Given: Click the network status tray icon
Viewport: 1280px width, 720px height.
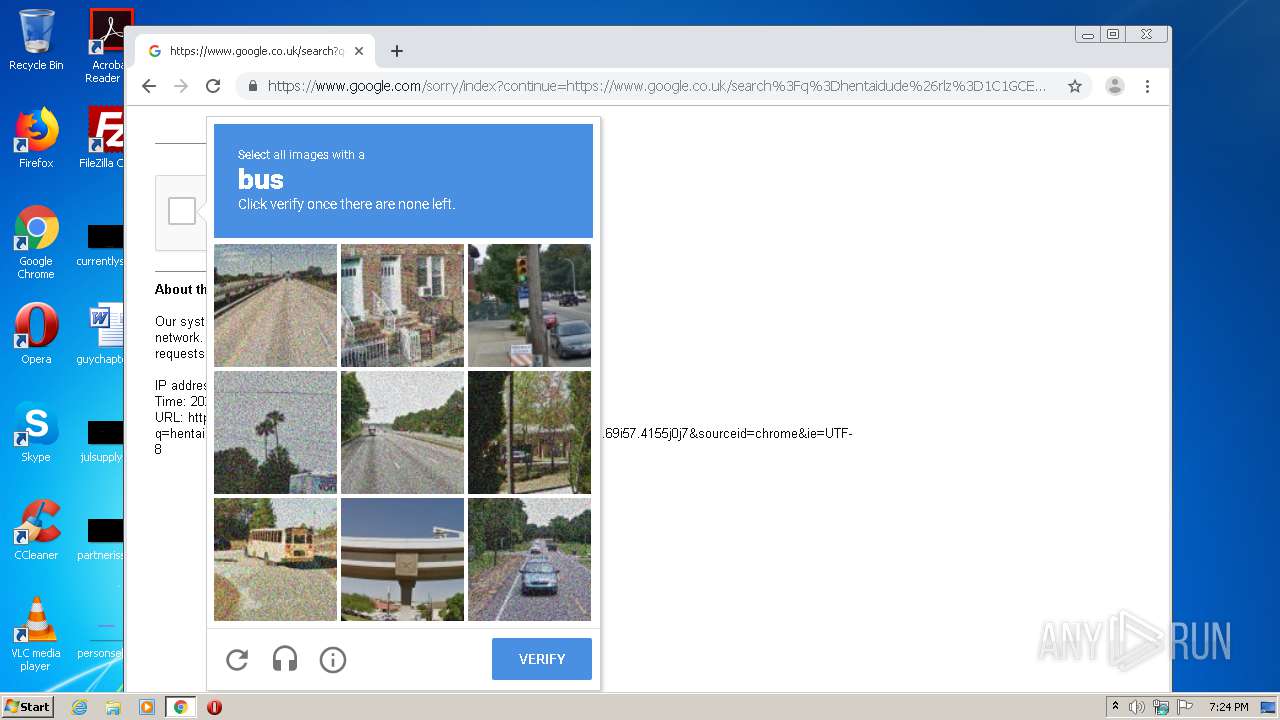Looking at the screenshot, I should coord(1161,707).
